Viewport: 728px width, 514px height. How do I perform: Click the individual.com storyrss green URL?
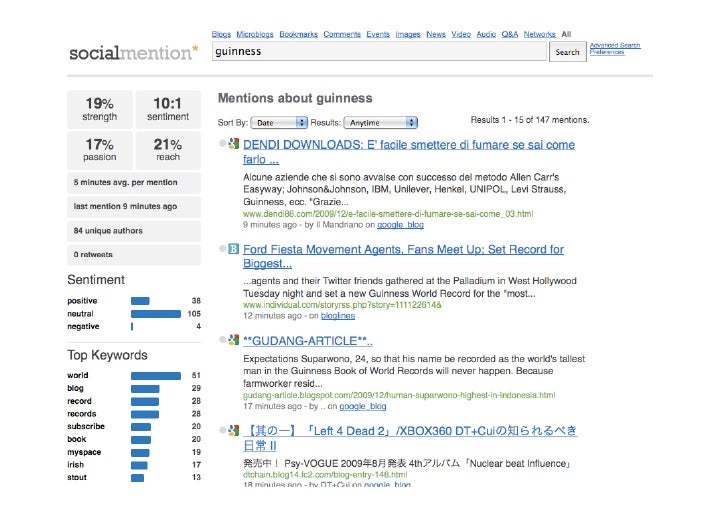343,305
